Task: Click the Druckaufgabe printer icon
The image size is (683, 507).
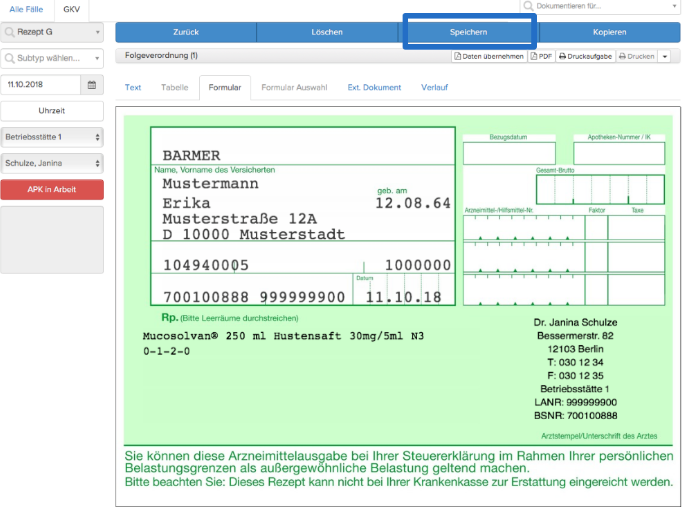Action: coord(562,56)
